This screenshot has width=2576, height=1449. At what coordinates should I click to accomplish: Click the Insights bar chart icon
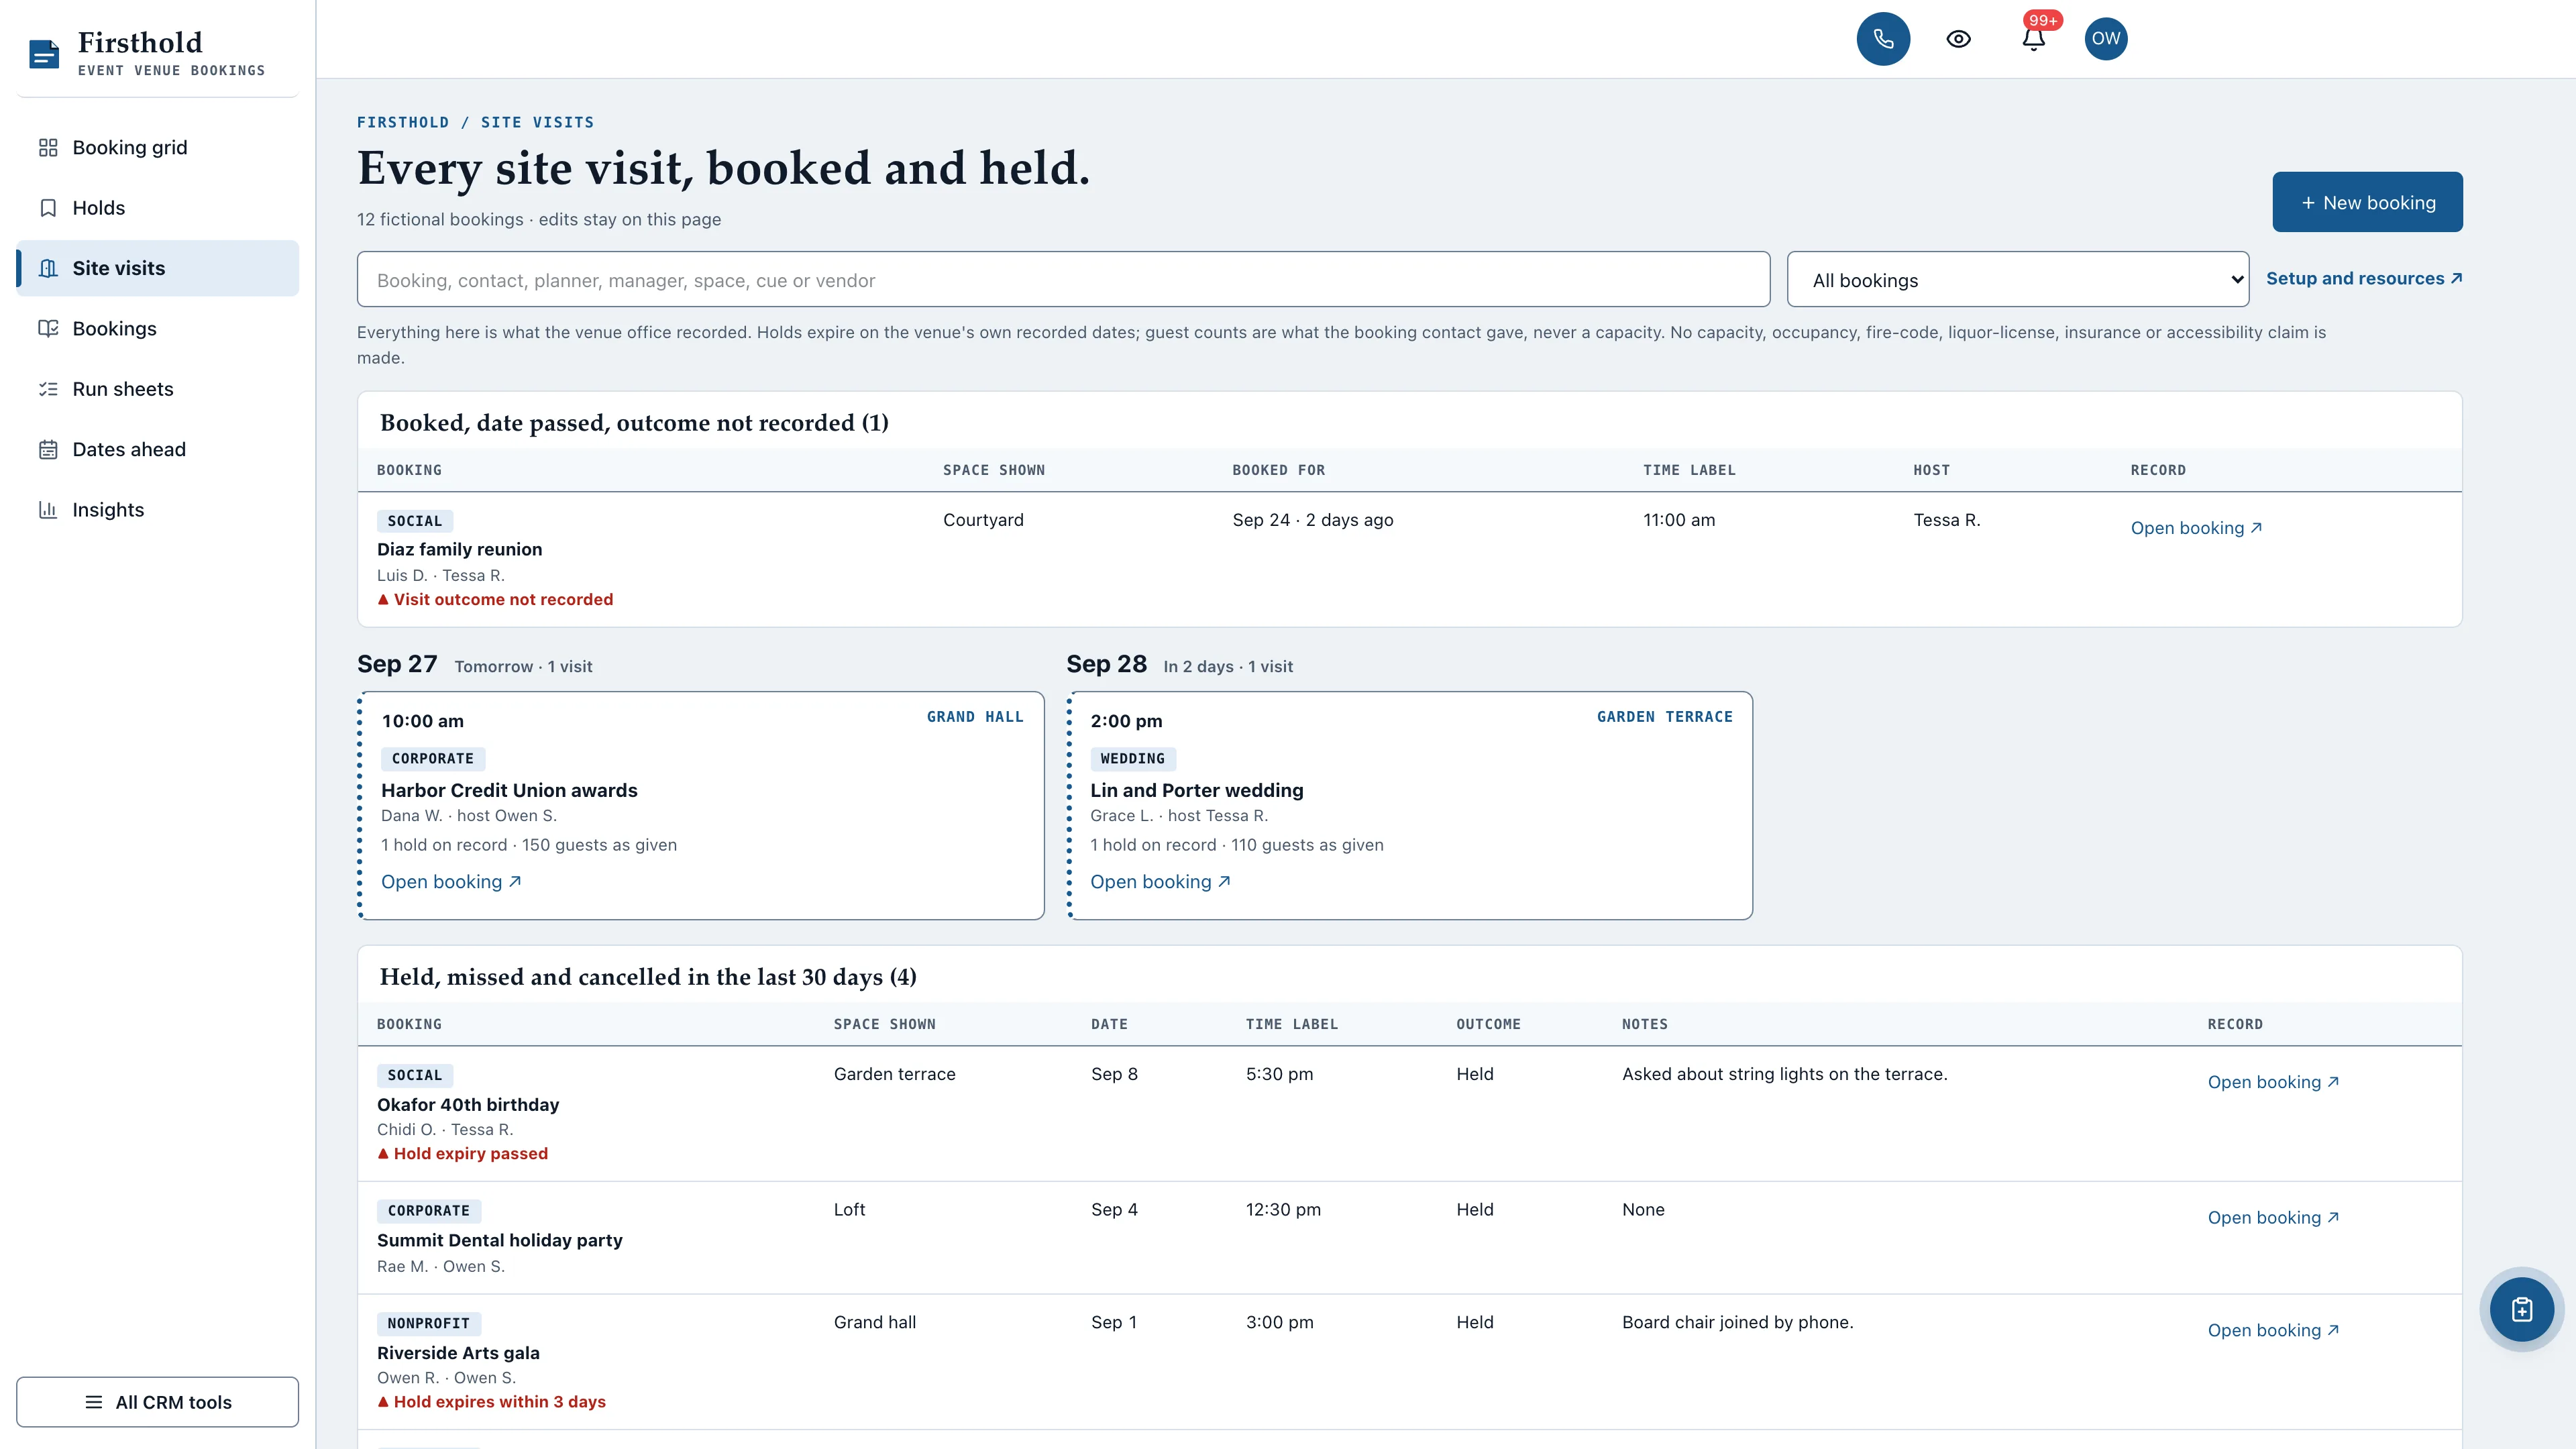[48, 510]
